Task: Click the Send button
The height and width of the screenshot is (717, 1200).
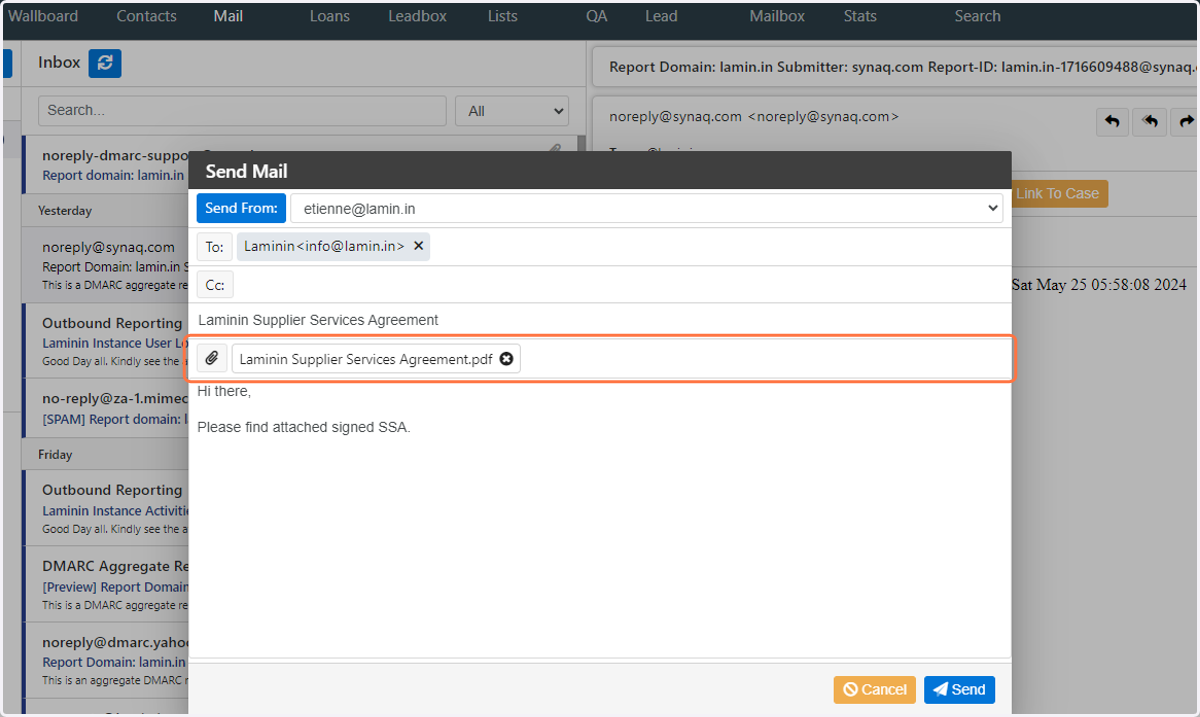Action: (959, 690)
